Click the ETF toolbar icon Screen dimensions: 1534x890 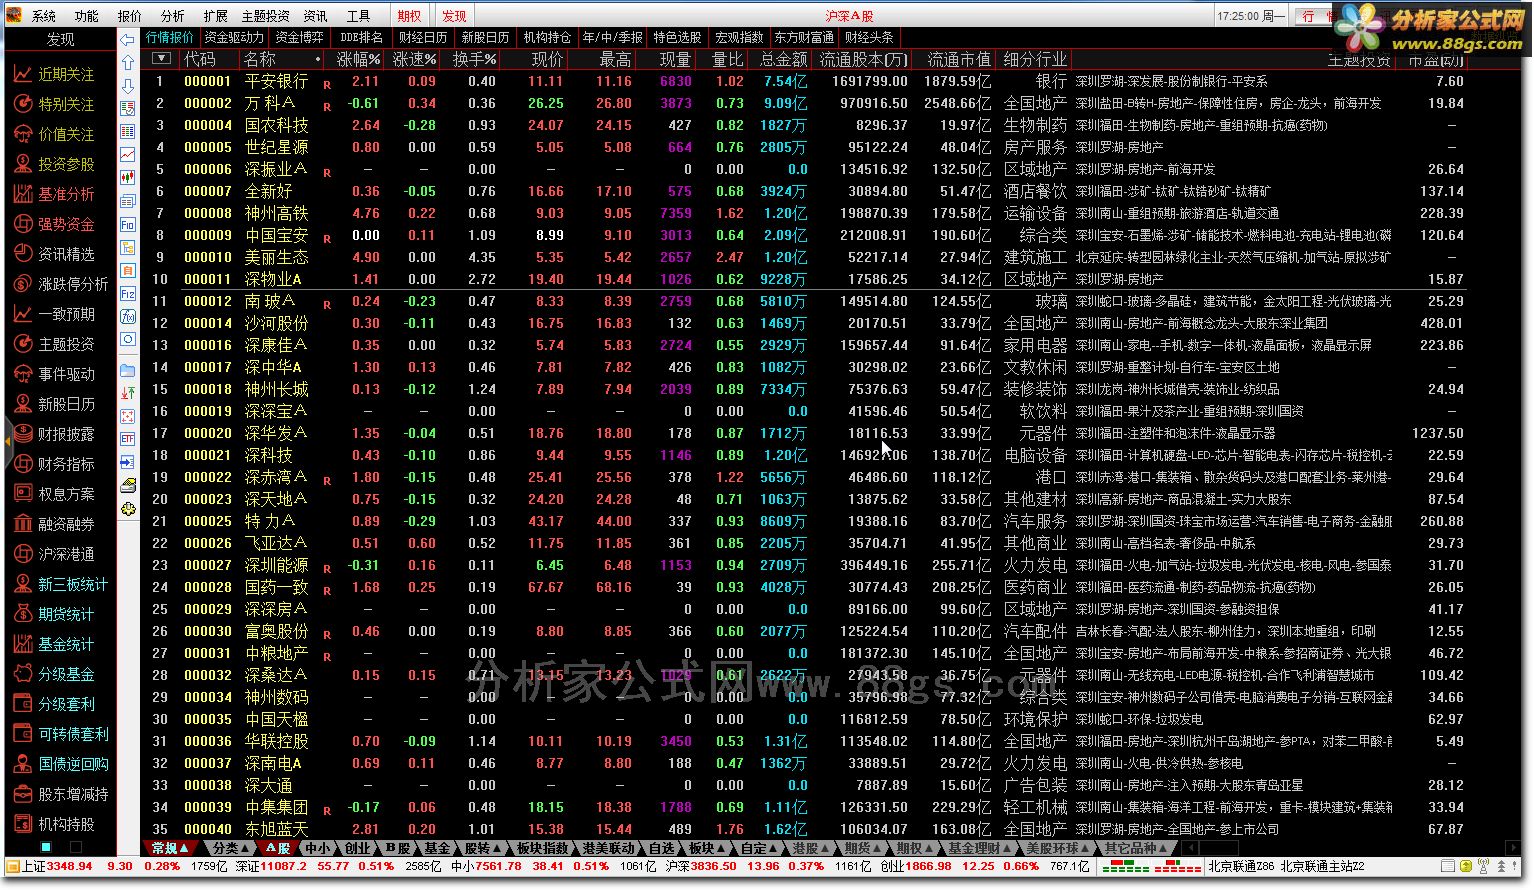click(127, 439)
